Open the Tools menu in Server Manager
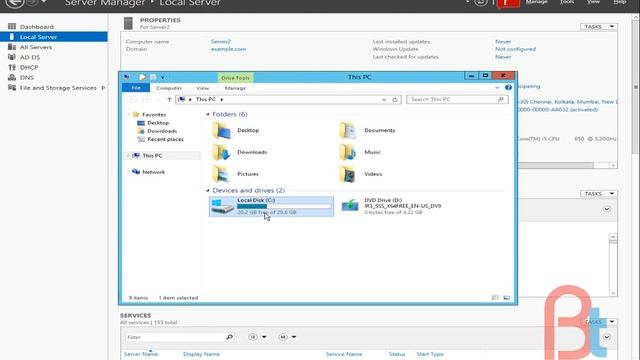 click(x=567, y=2)
